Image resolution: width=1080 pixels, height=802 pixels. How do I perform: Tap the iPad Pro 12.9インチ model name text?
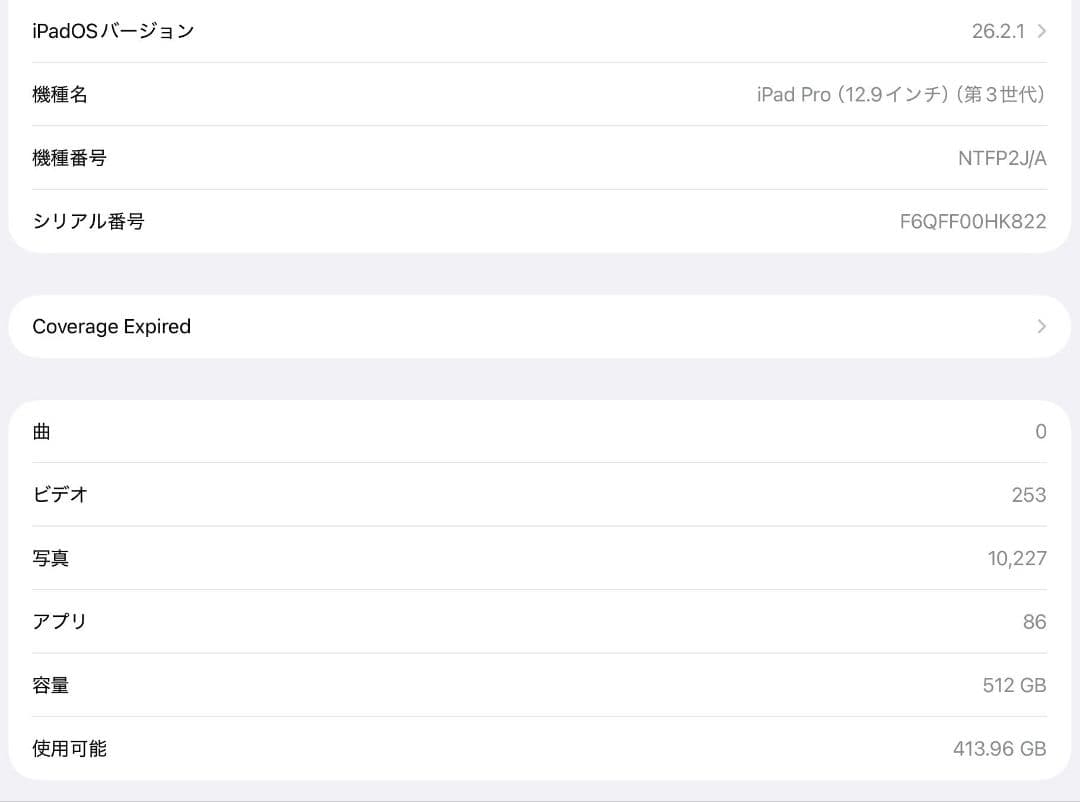(901, 94)
